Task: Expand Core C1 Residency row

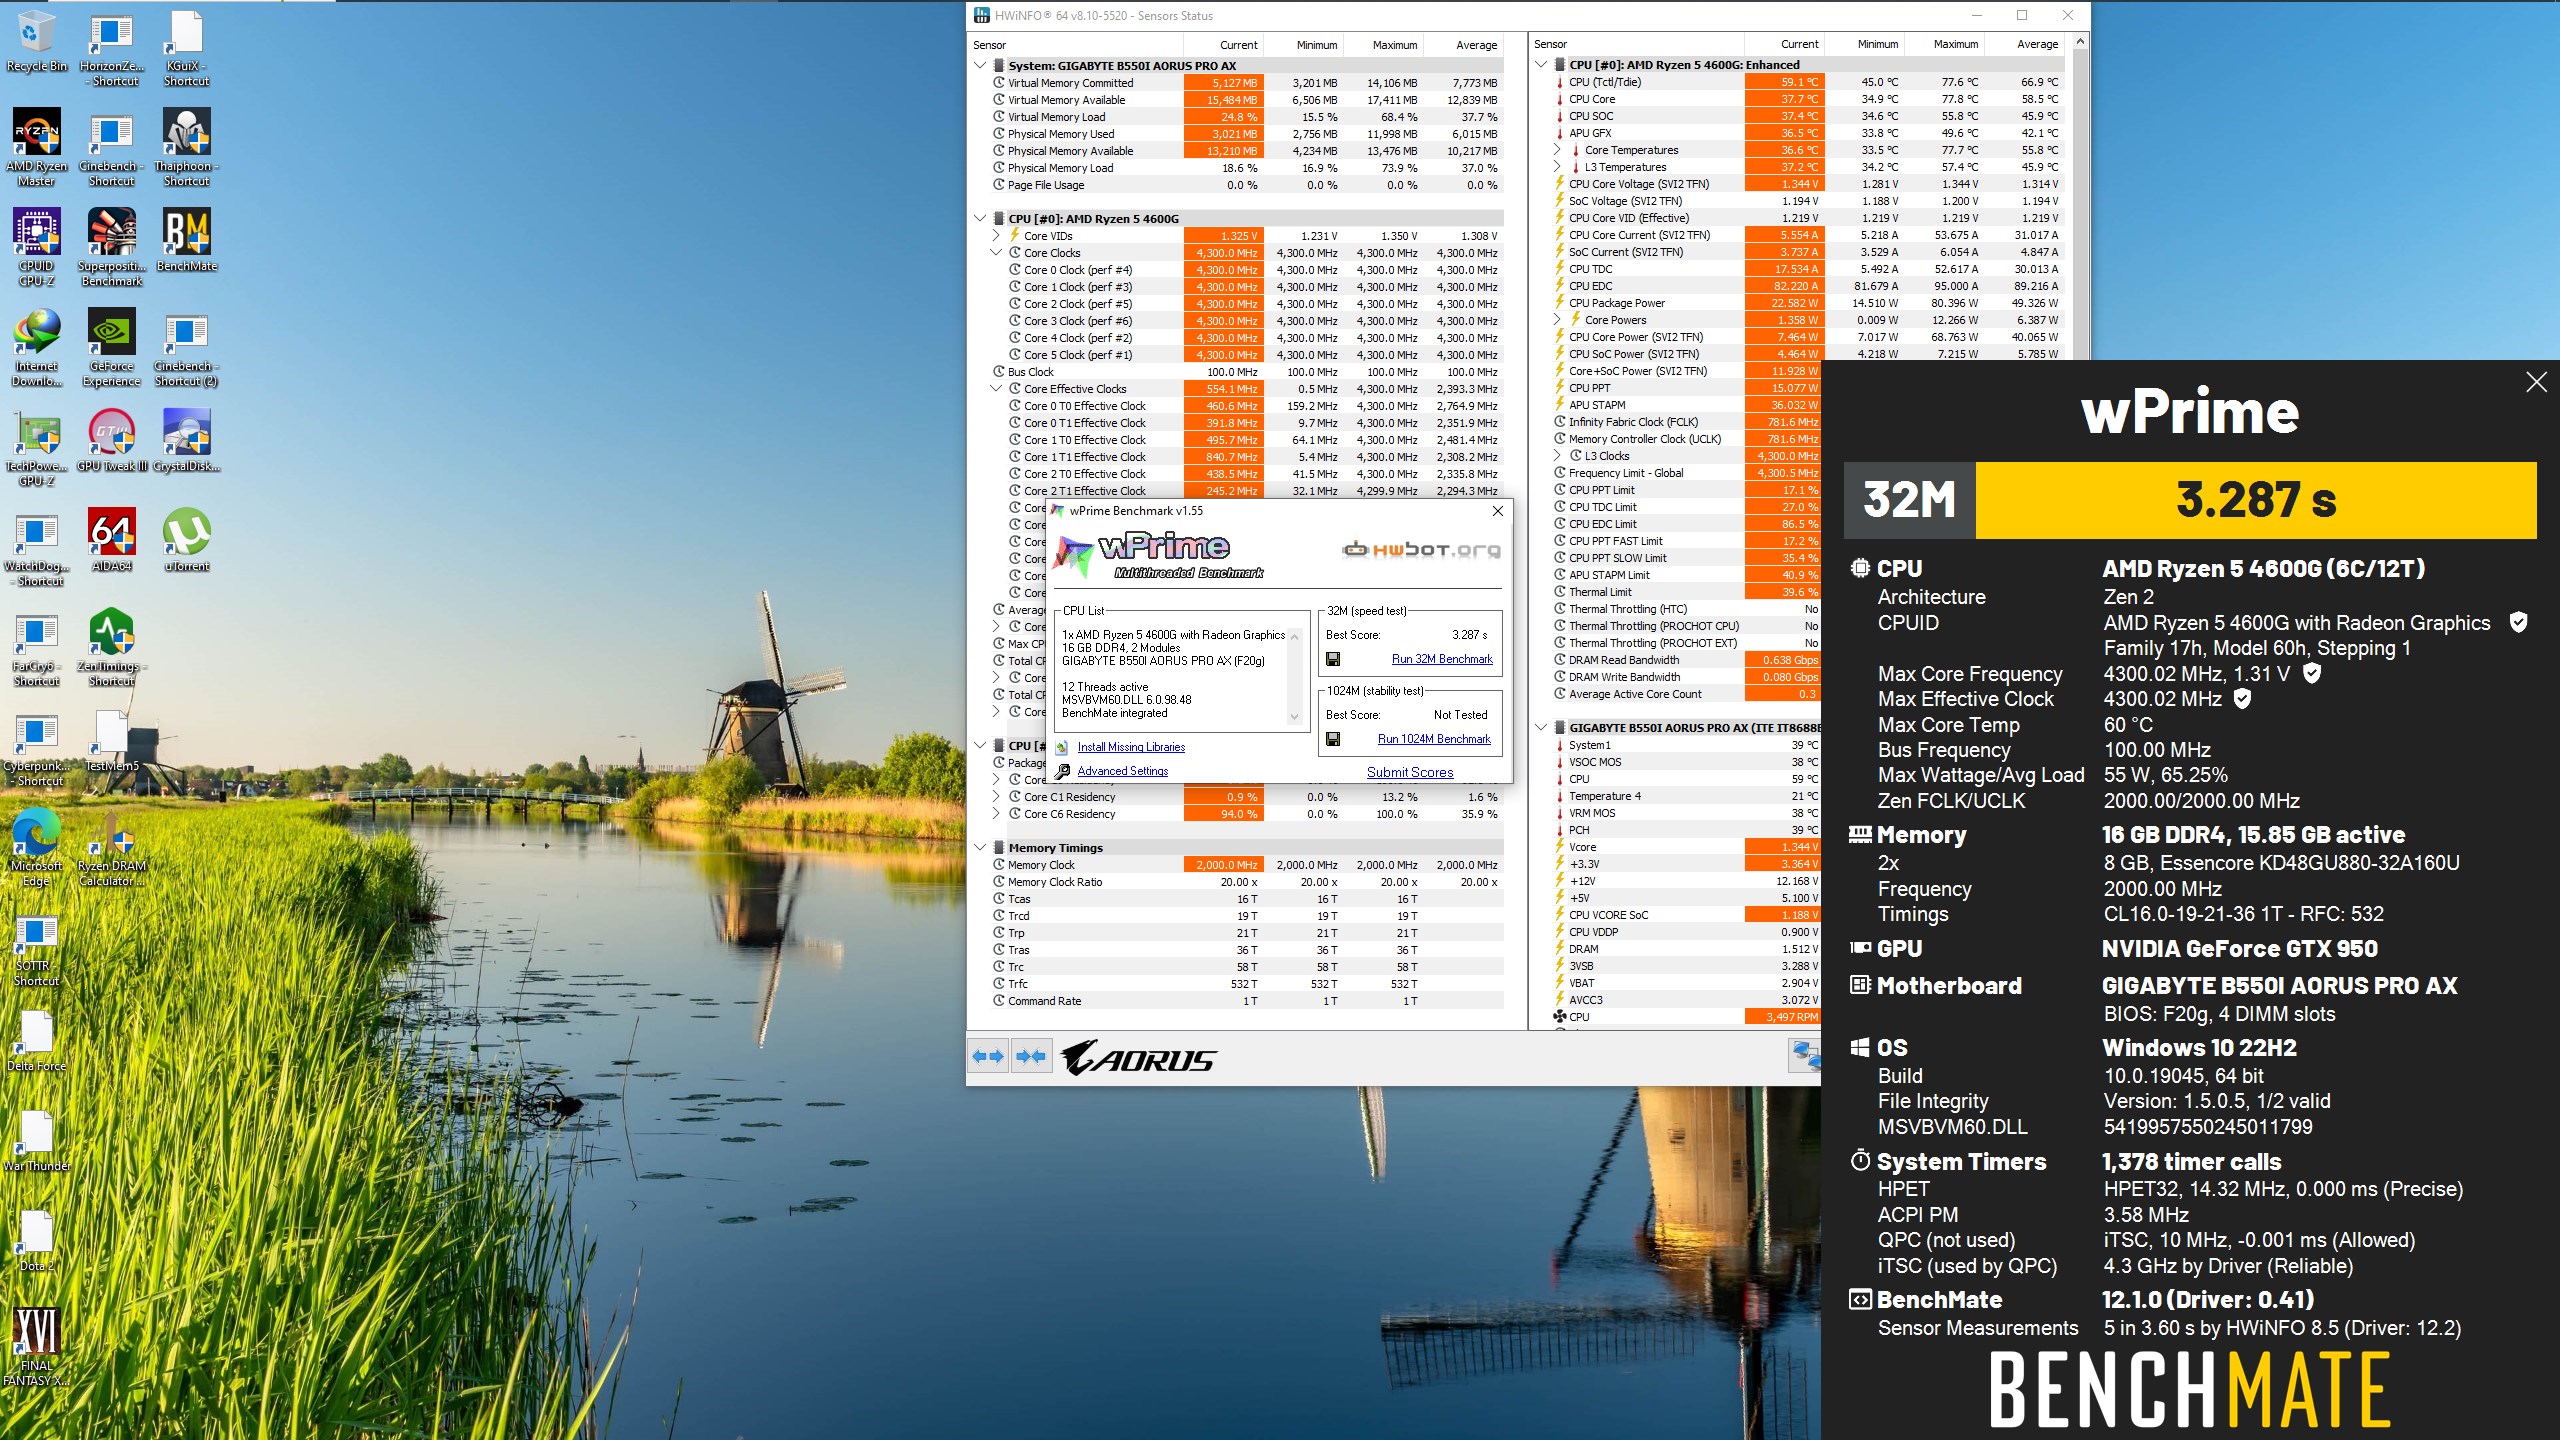Action: pyautogui.click(x=996, y=797)
